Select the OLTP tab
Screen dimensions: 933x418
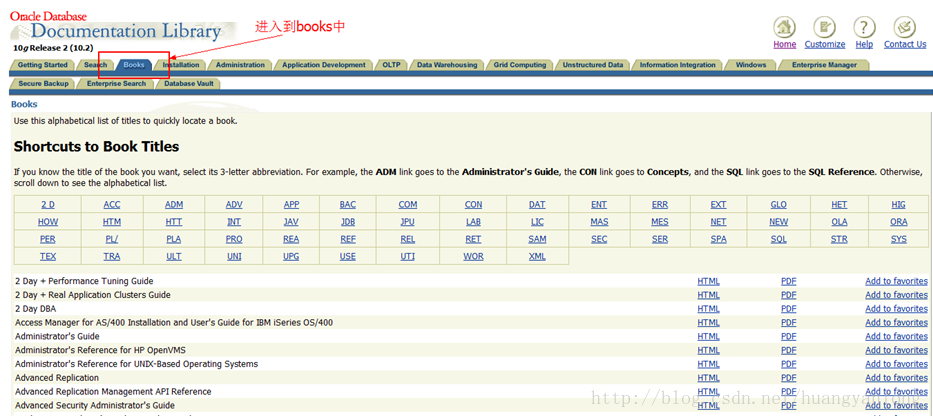pos(391,65)
